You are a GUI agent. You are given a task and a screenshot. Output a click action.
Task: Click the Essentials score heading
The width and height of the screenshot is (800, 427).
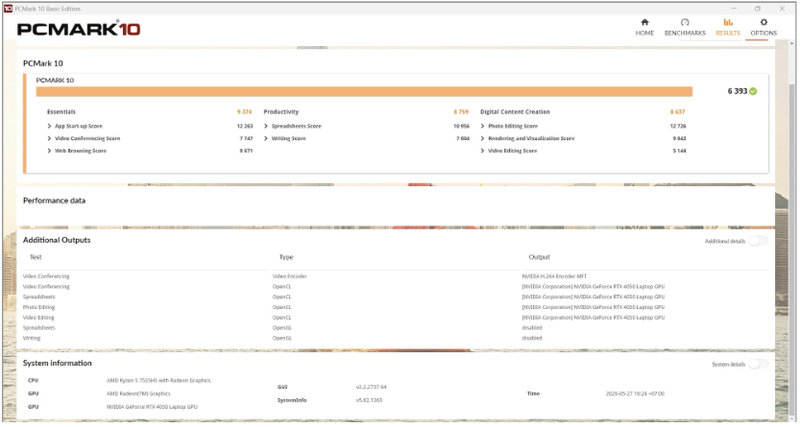pyautogui.click(x=61, y=112)
